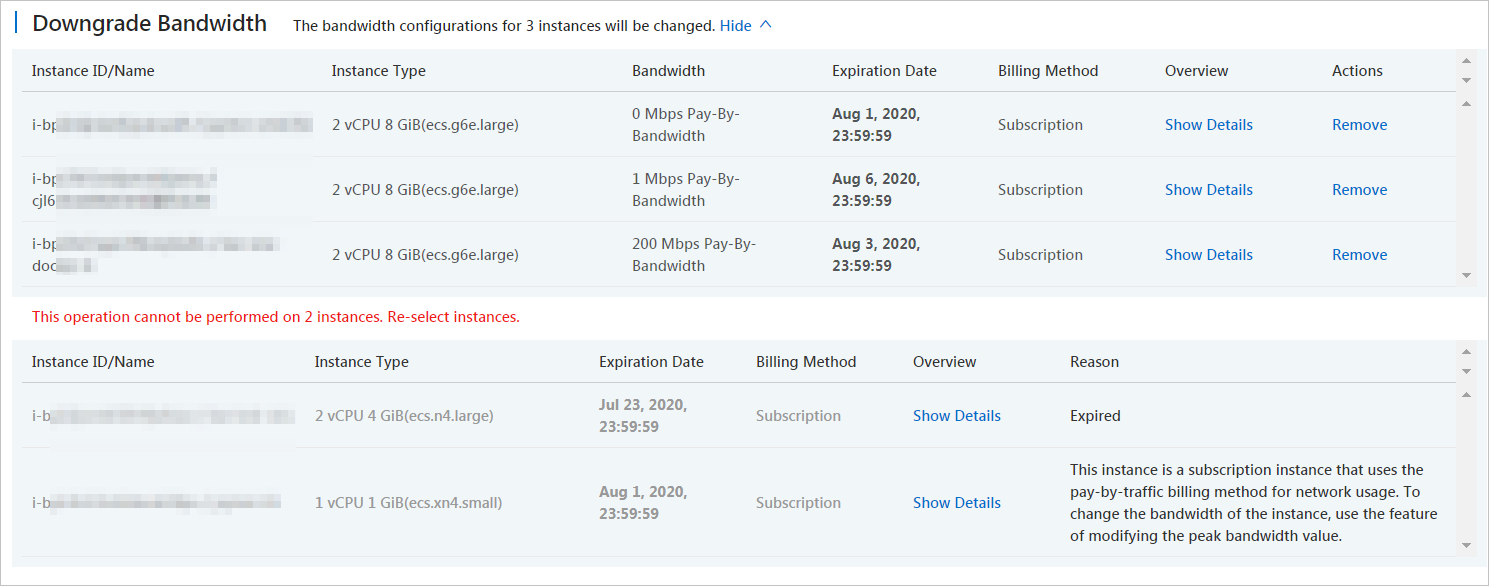Select the Downgrade Bandwidth heading
Screen dimensions: 1489x586
click(150, 24)
